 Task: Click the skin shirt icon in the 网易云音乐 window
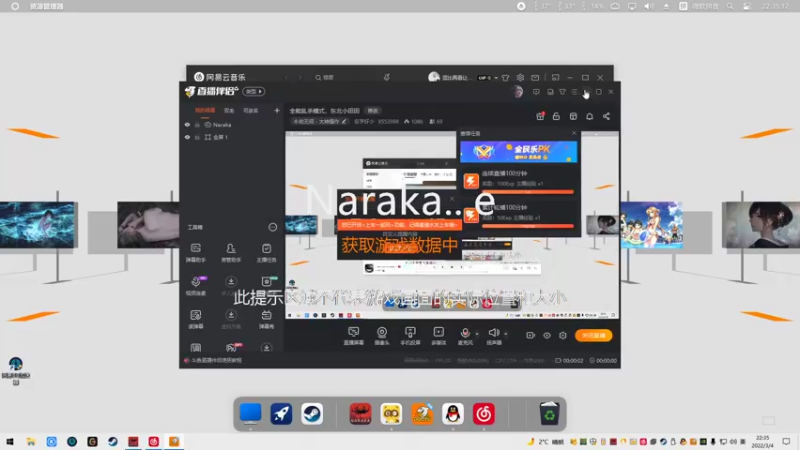[x=506, y=78]
